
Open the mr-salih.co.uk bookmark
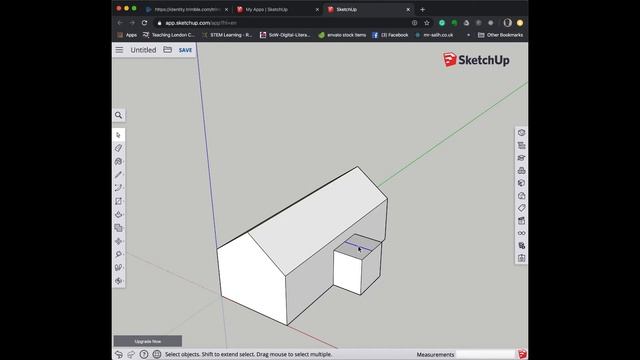coord(434,35)
